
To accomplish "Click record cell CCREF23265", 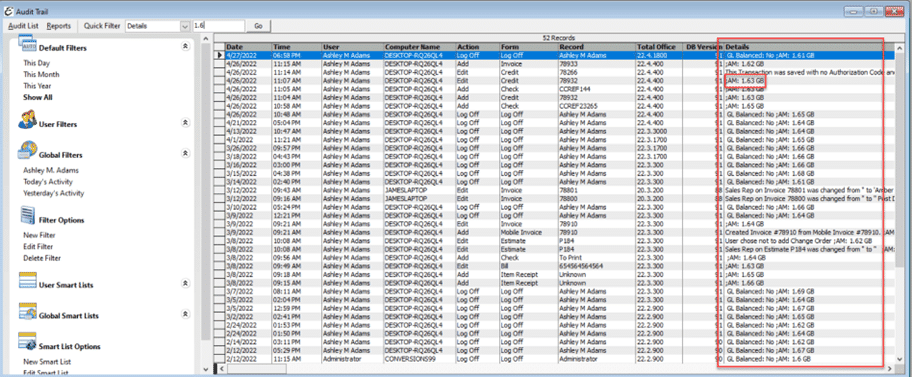I will click(x=596, y=106).
